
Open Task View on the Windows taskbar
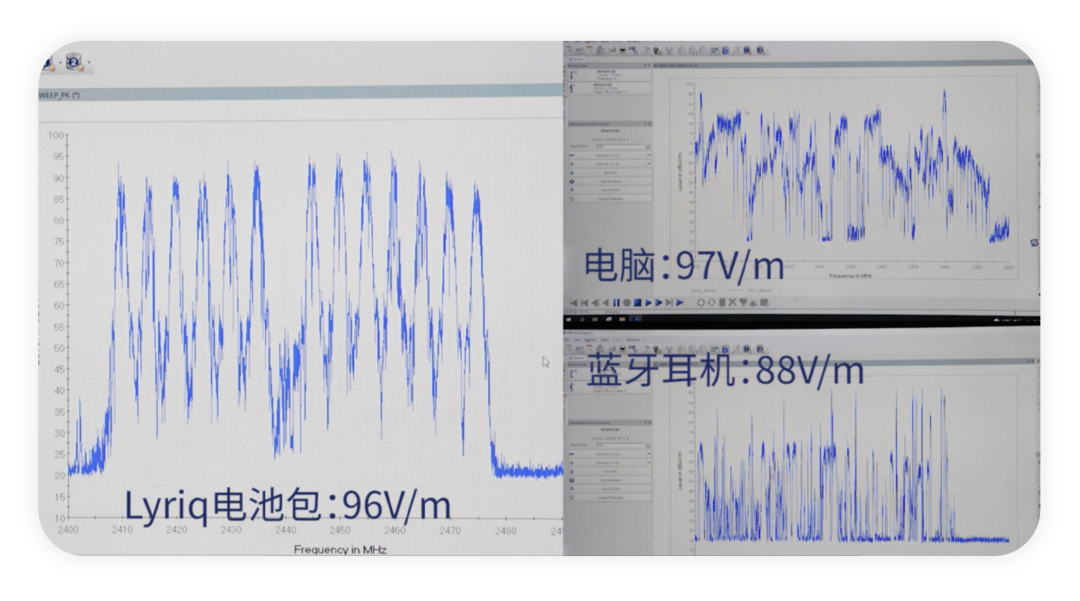(x=594, y=319)
